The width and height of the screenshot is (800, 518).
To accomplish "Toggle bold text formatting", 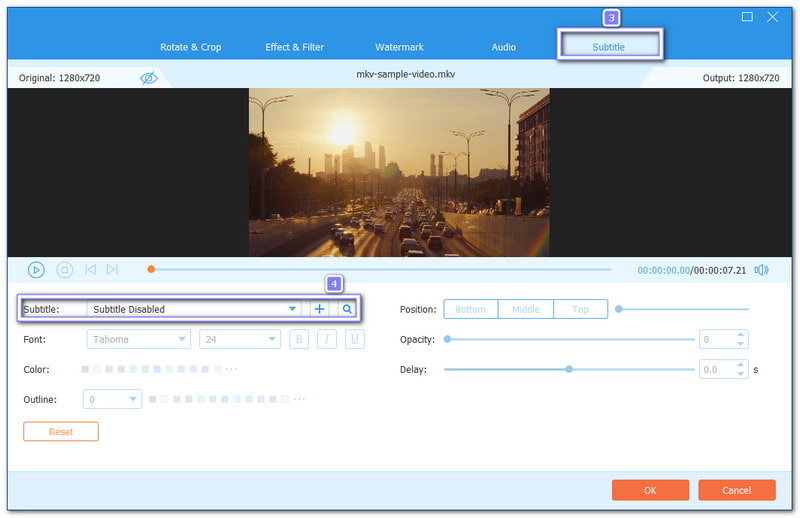I will click(298, 340).
